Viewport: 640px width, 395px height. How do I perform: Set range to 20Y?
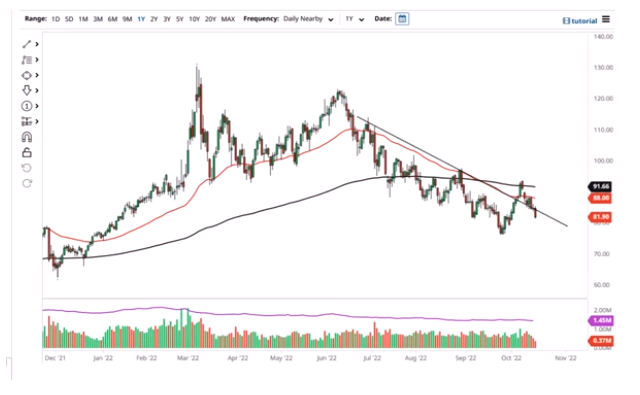(210, 19)
